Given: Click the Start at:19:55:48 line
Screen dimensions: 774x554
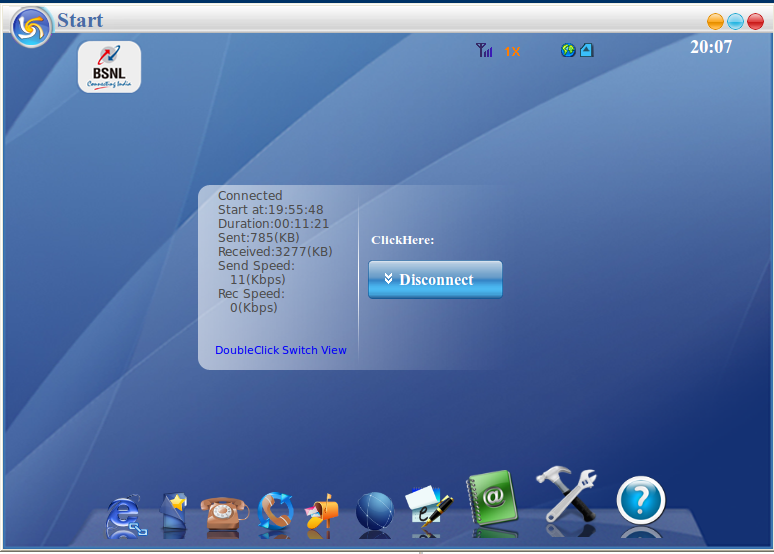Looking at the screenshot, I should [271, 209].
